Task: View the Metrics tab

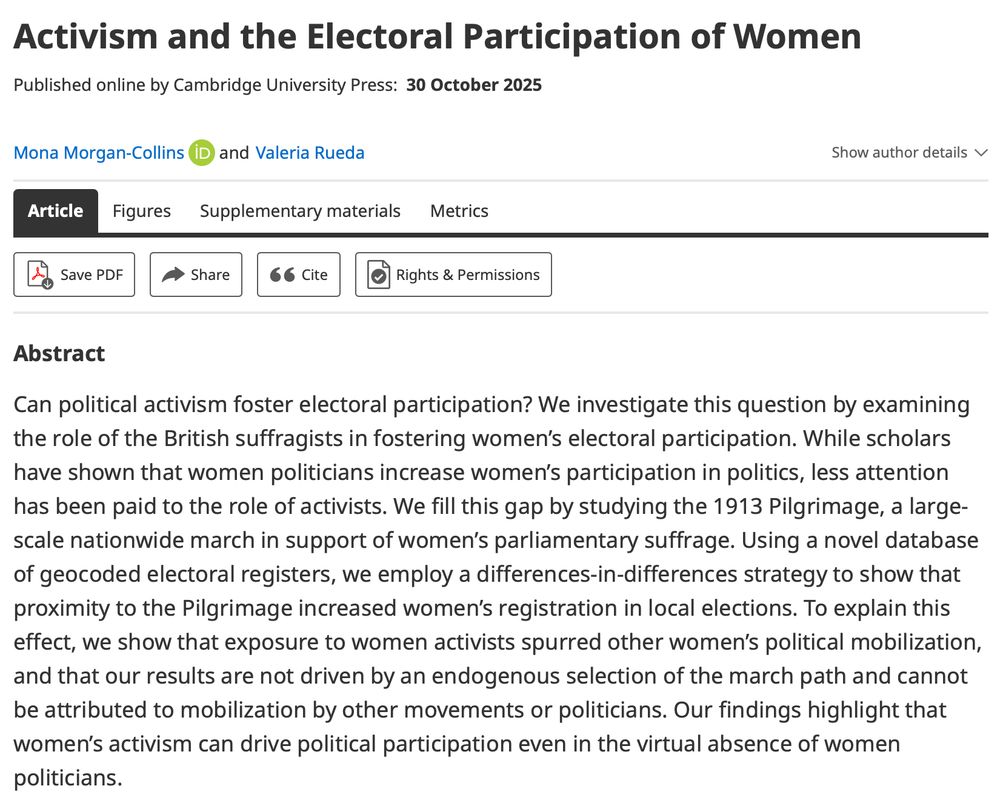Action: coord(459,211)
